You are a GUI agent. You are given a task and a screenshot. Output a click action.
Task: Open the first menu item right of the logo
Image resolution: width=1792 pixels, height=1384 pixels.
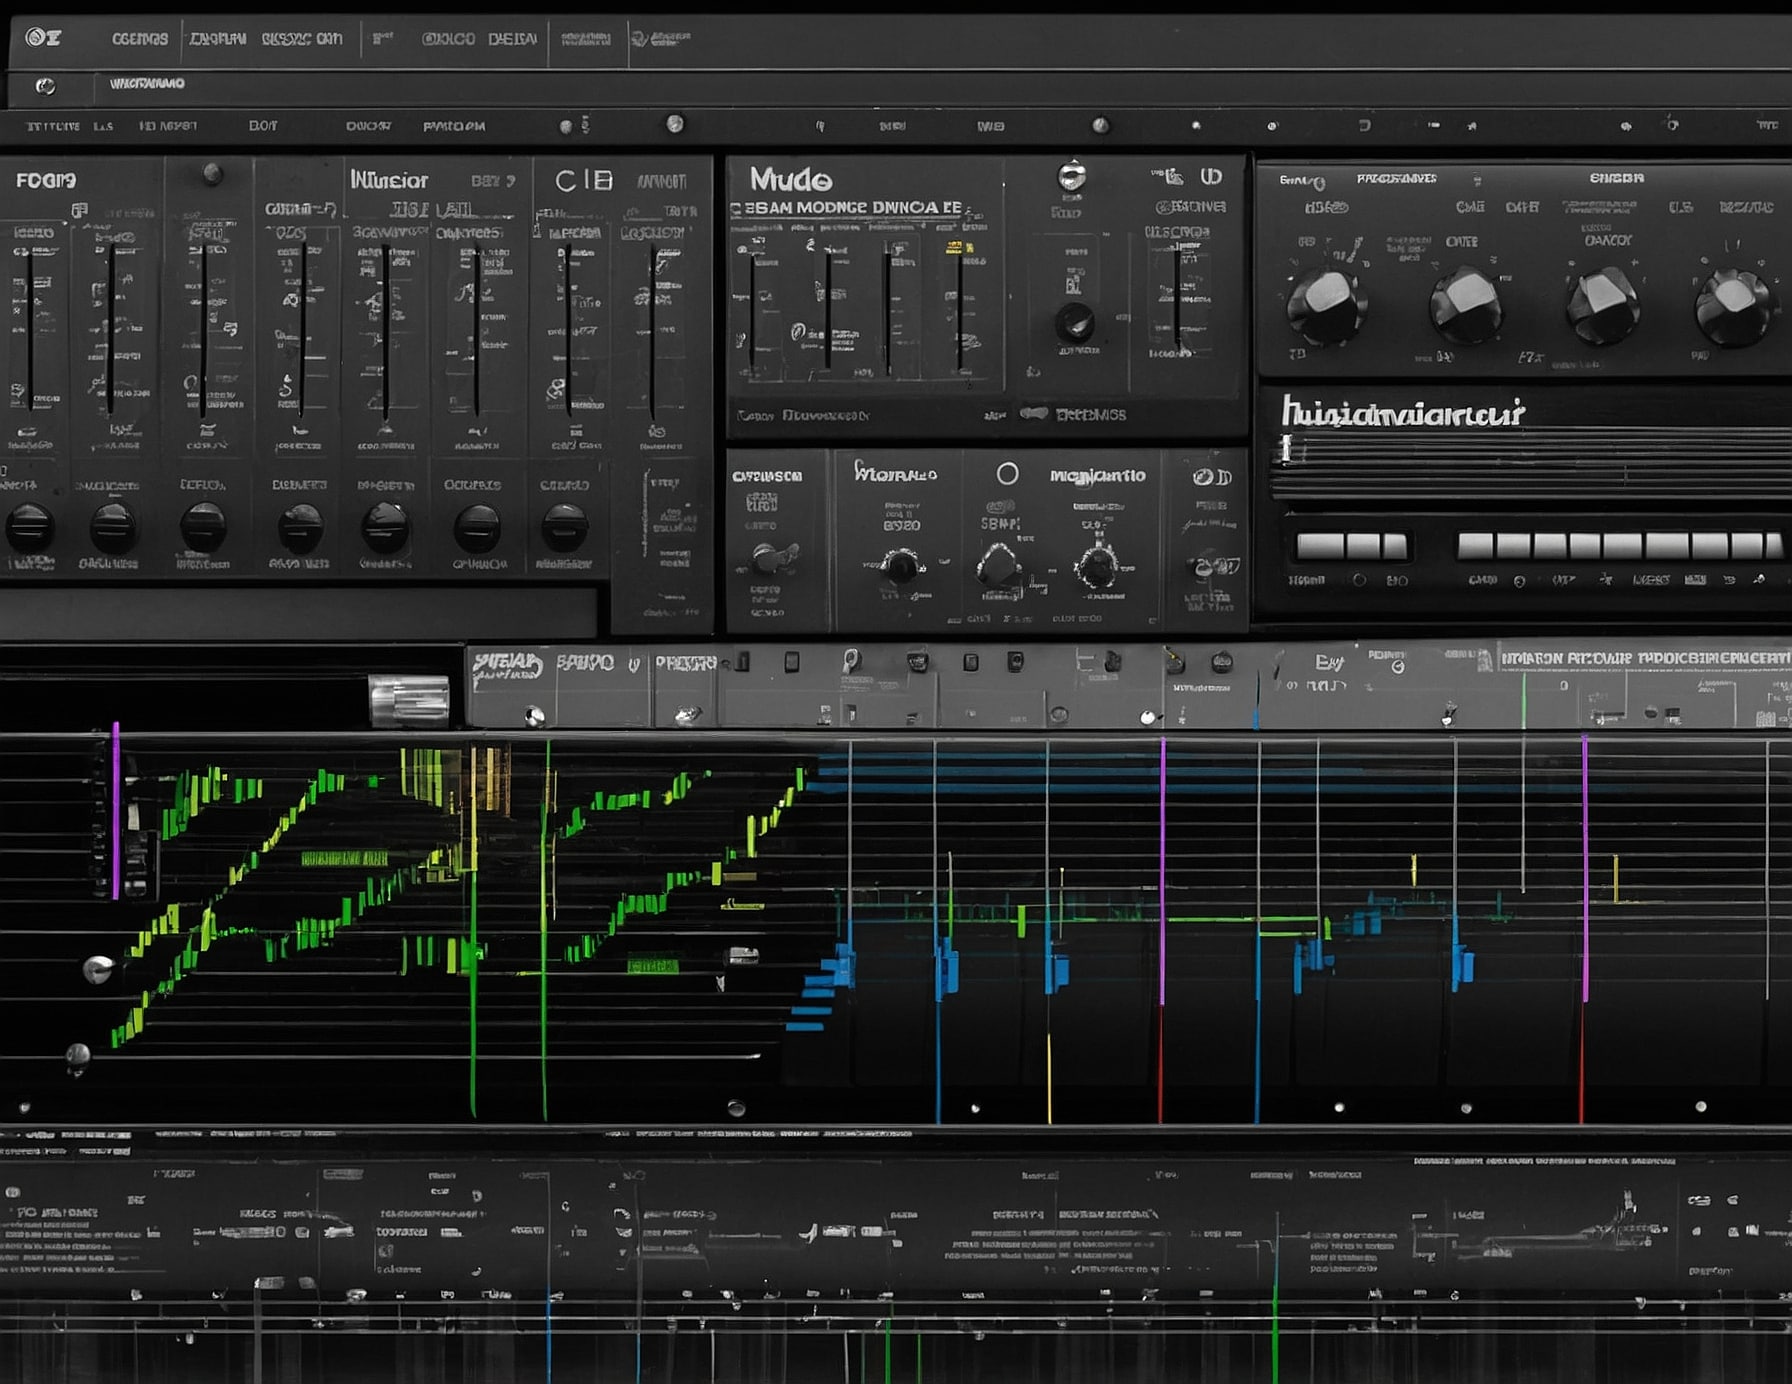click(x=139, y=39)
